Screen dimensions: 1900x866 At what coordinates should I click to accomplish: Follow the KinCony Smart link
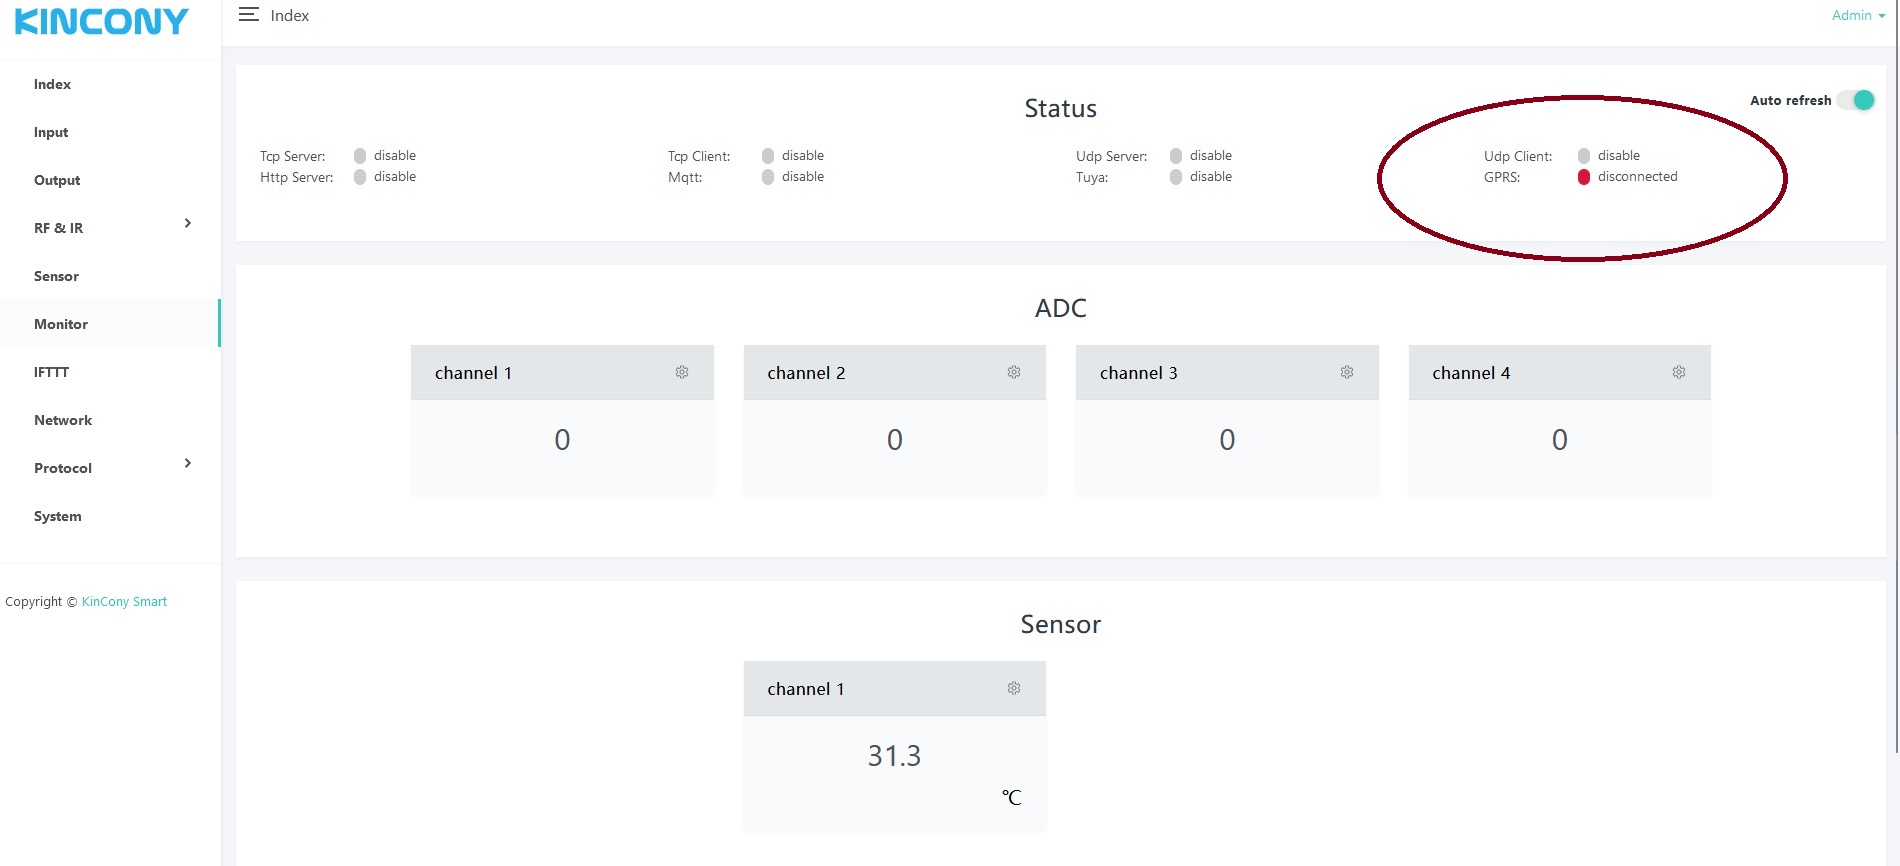(x=124, y=602)
